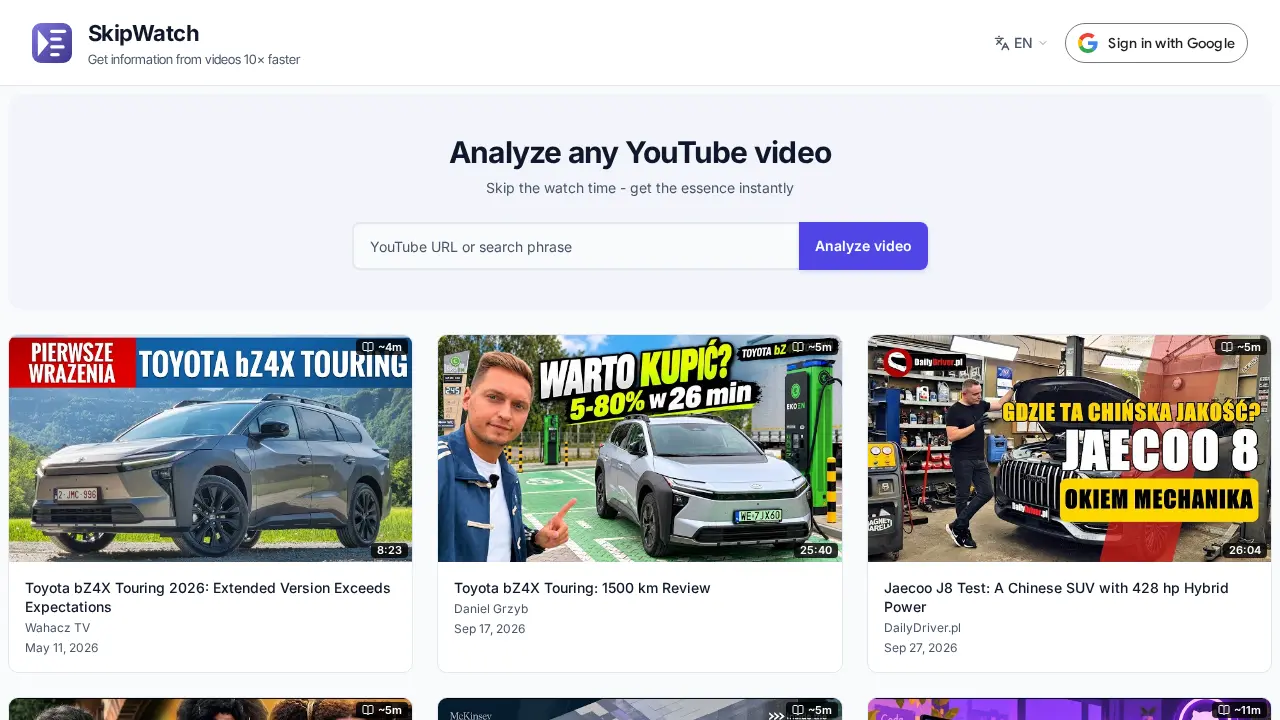
Task: Click the translate language icon
Action: (x=1002, y=43)
